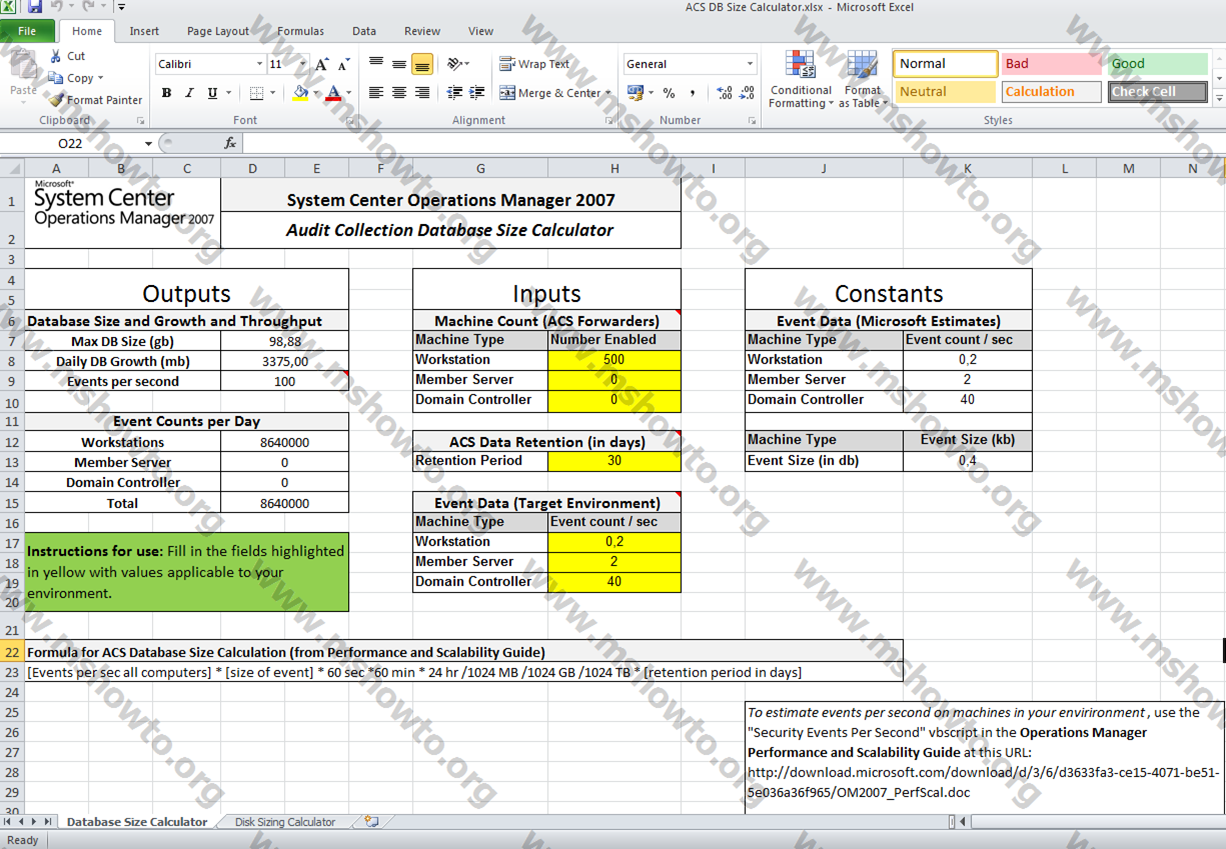
Task: Apply the Bad cell style
Action: [1052, 64]
